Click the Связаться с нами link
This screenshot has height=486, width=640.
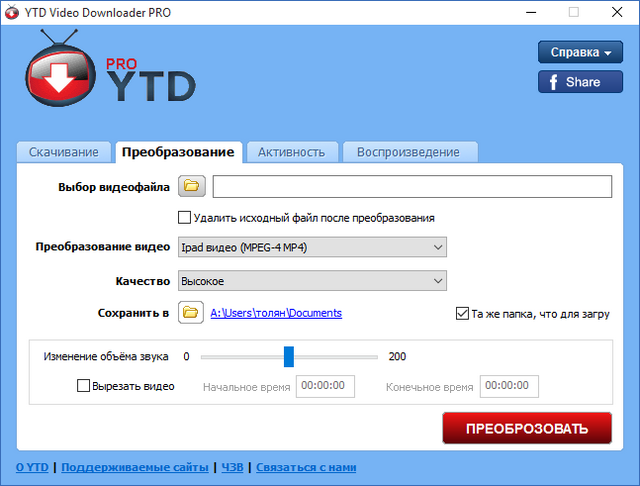306,467
